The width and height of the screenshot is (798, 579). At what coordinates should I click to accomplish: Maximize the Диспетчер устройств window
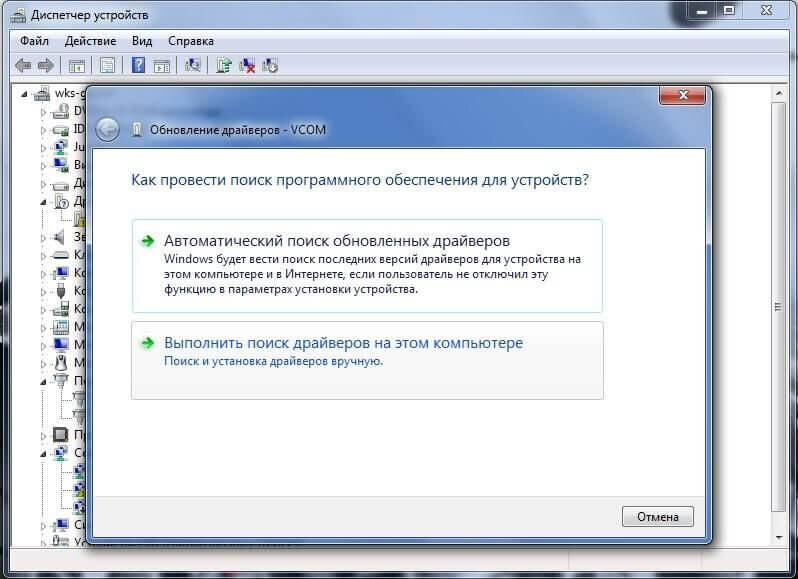(729, 10)
